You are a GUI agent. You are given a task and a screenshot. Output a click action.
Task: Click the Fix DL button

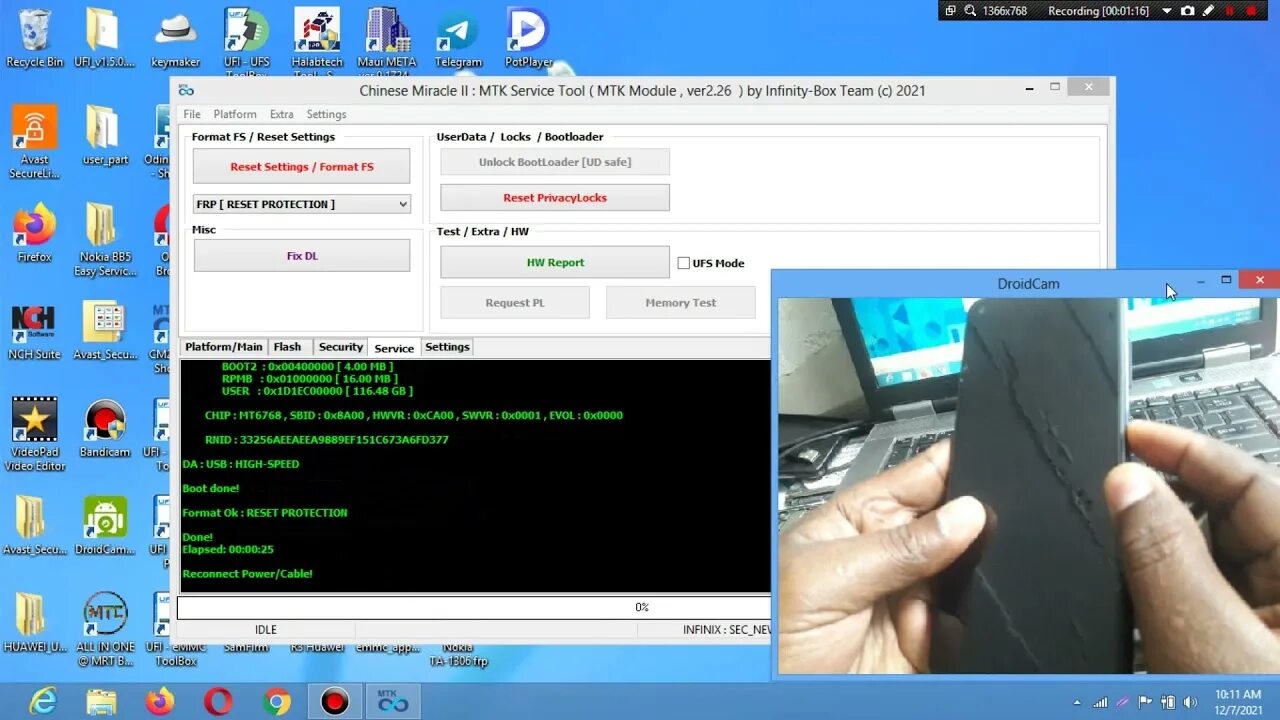click(301, 255)
